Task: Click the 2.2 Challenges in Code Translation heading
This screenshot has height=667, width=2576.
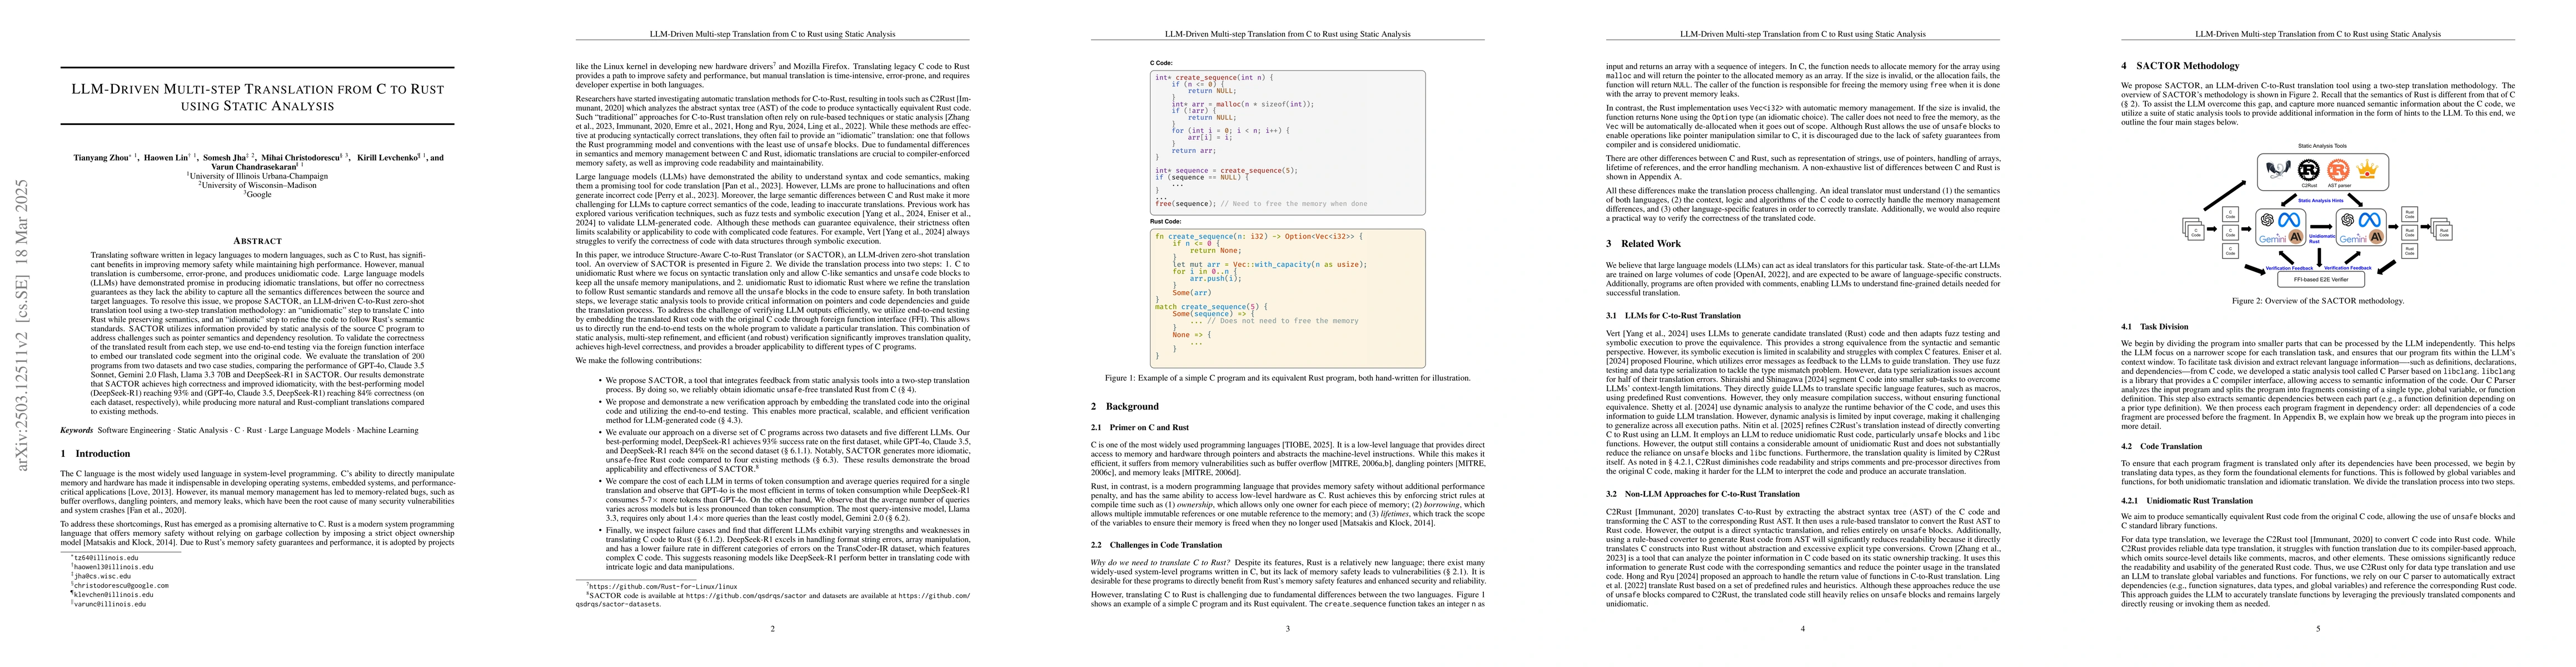Action: click(x=1156, y=545)
